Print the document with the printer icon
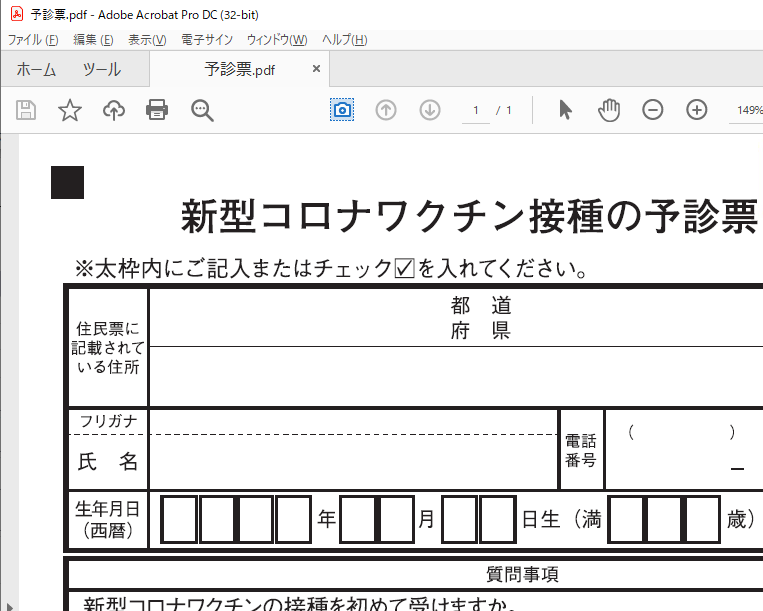This screenshot has height=611, width=763. pos(157,110)
